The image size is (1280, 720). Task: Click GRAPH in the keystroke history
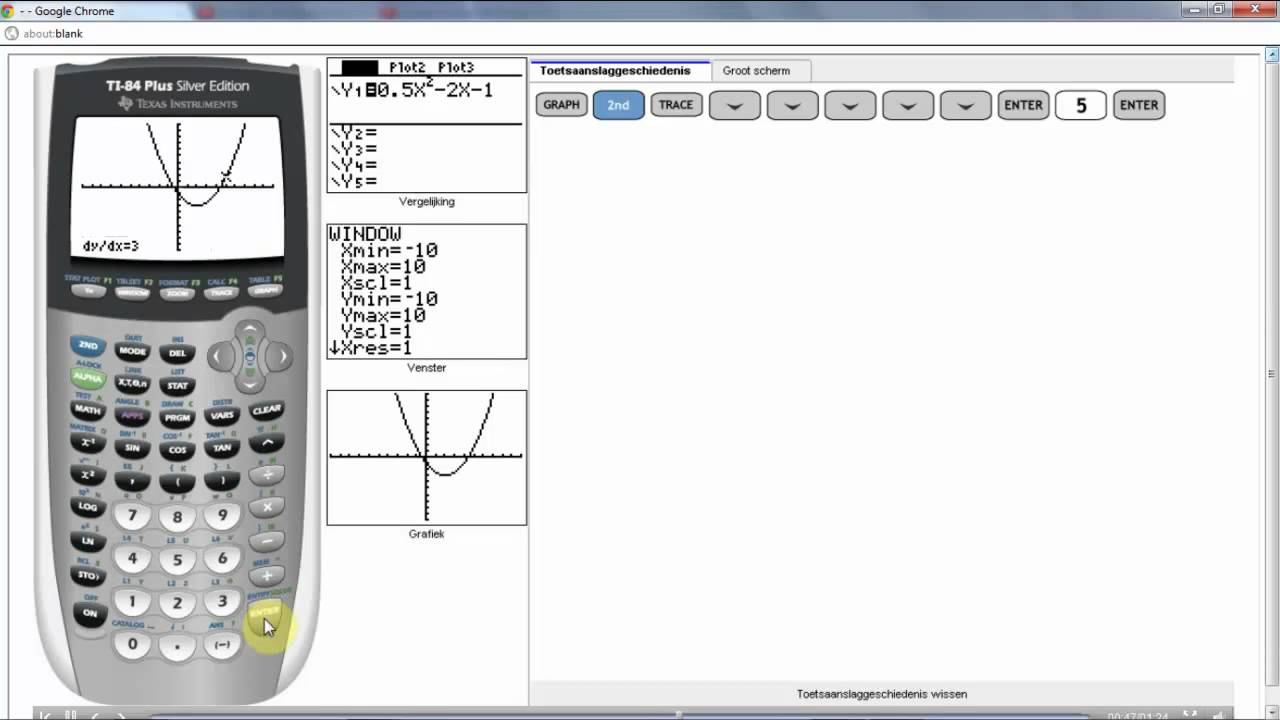[x=561, y=105]
